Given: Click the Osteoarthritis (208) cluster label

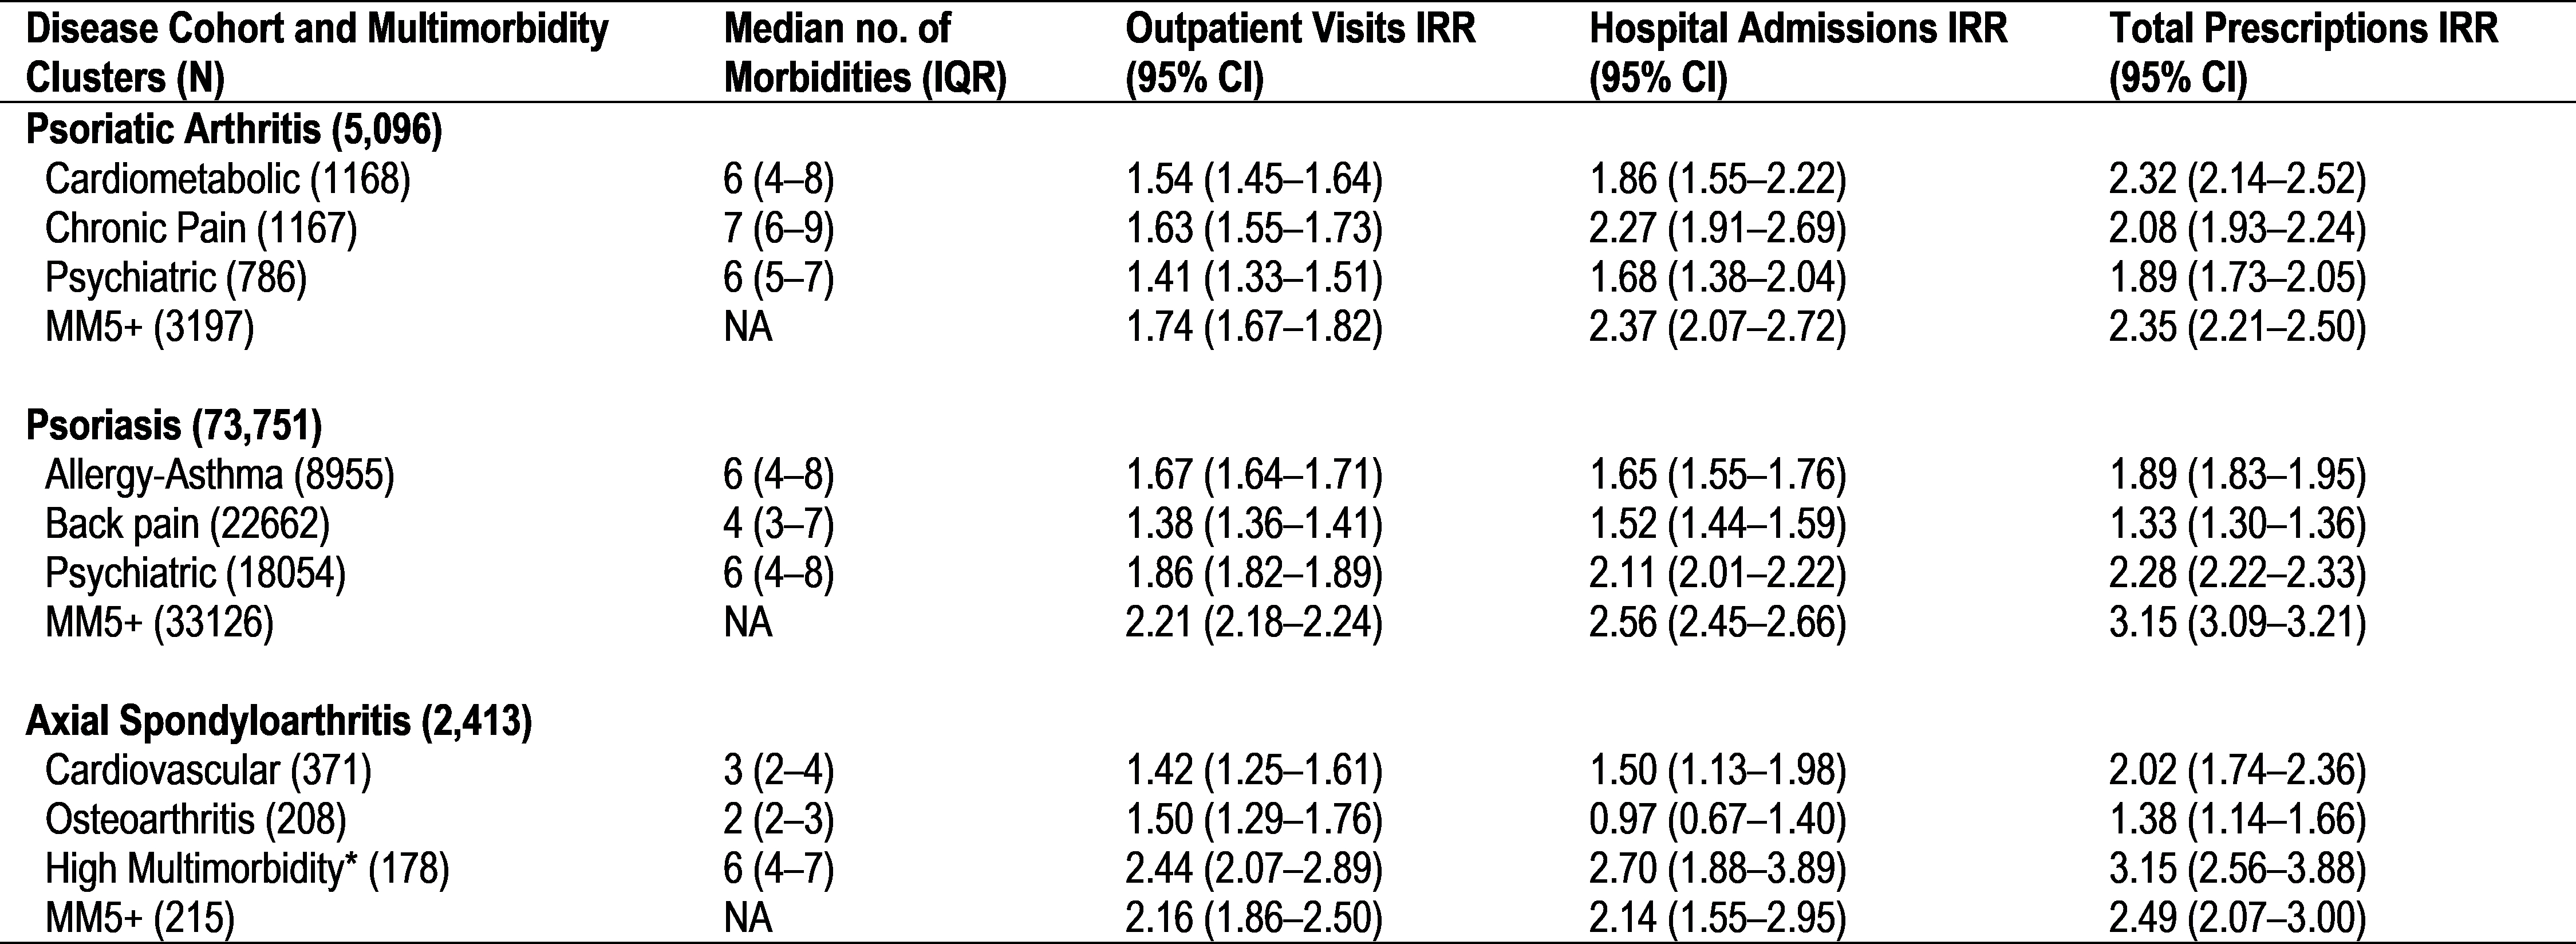Looking at the screenshot, I should point(195,821).
